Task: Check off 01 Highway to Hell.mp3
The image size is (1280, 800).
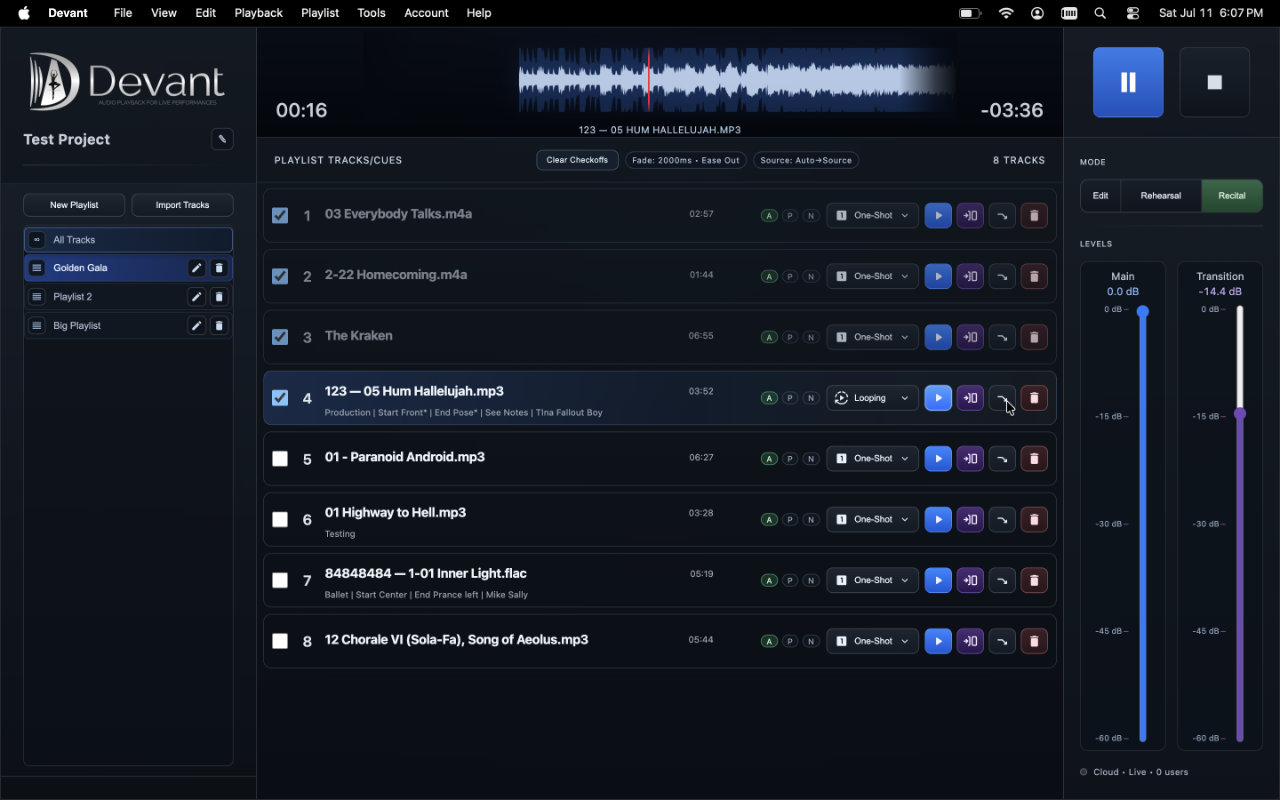Action: (x=280, y=519)
